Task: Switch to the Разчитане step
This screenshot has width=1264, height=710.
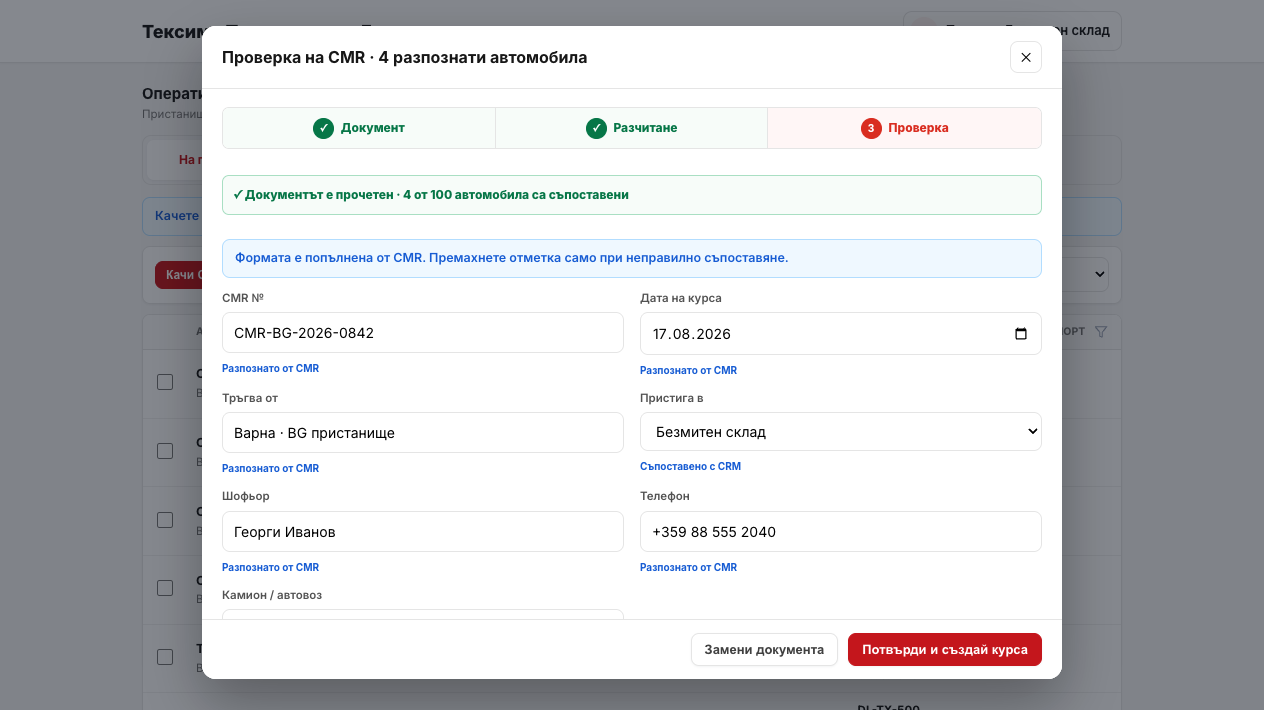Action: 631,128
